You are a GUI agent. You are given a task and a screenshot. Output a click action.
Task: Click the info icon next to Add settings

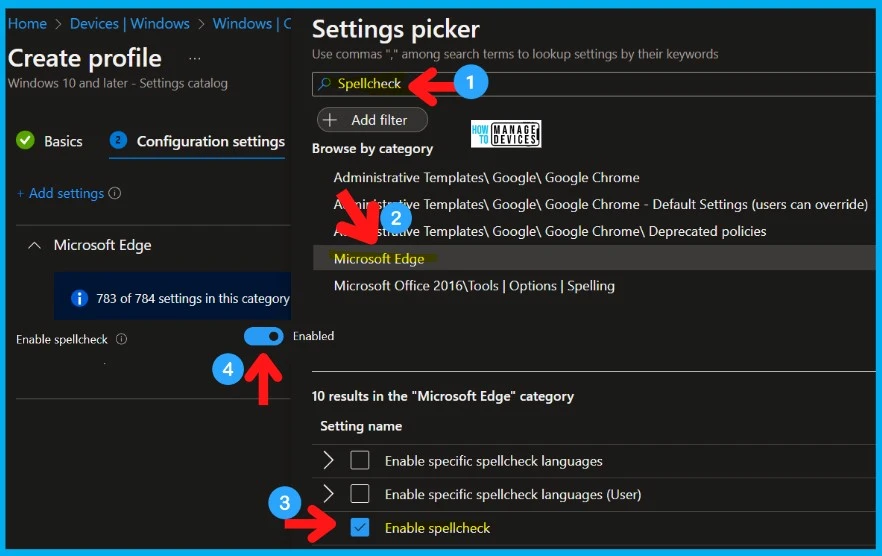point(115,194)
